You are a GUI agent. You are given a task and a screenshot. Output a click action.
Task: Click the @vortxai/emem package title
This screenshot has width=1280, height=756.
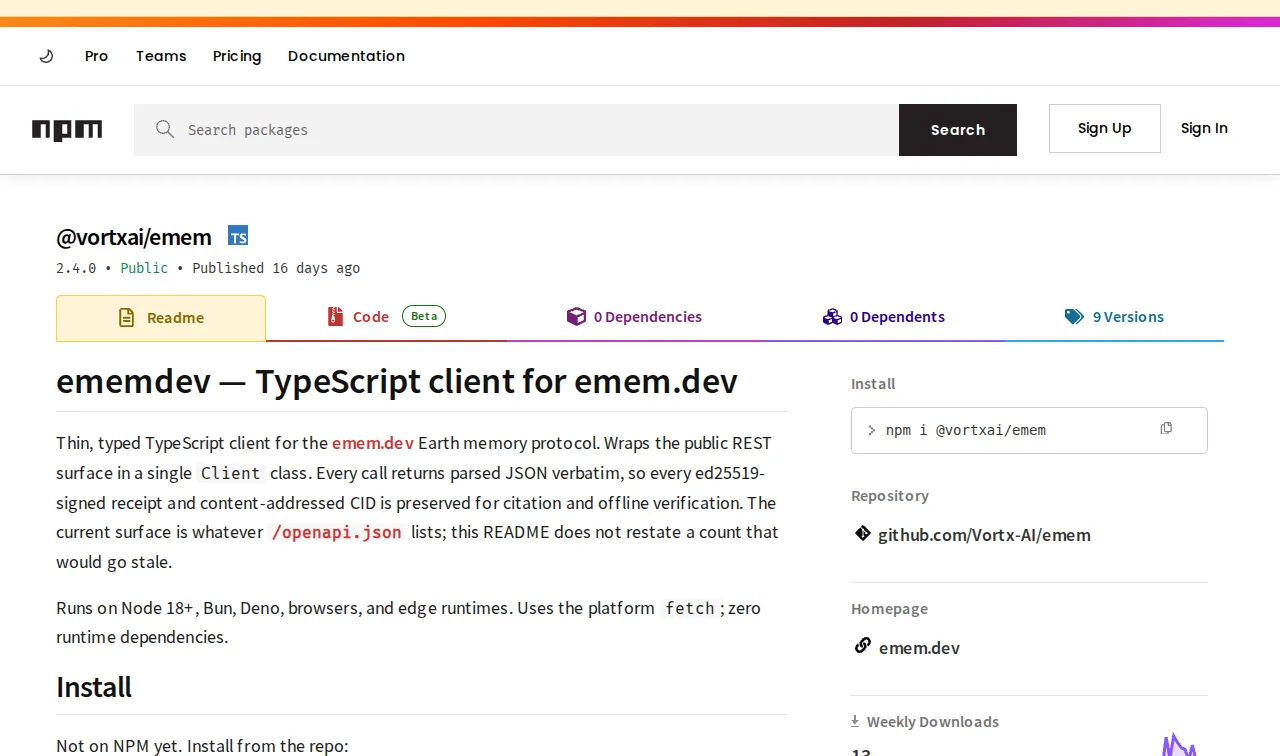tap(134, 237)
